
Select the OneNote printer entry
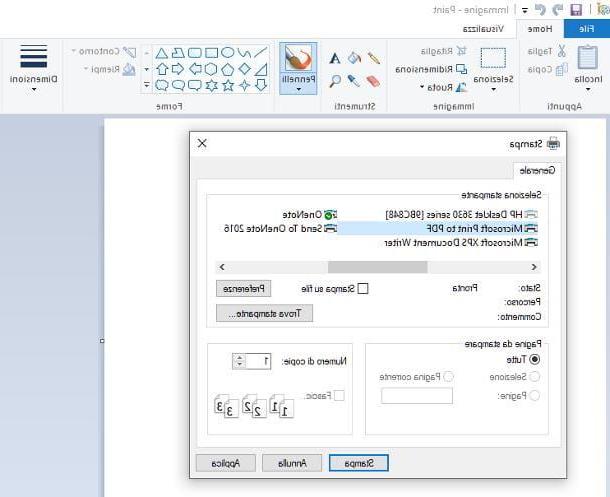coord(310,215)
